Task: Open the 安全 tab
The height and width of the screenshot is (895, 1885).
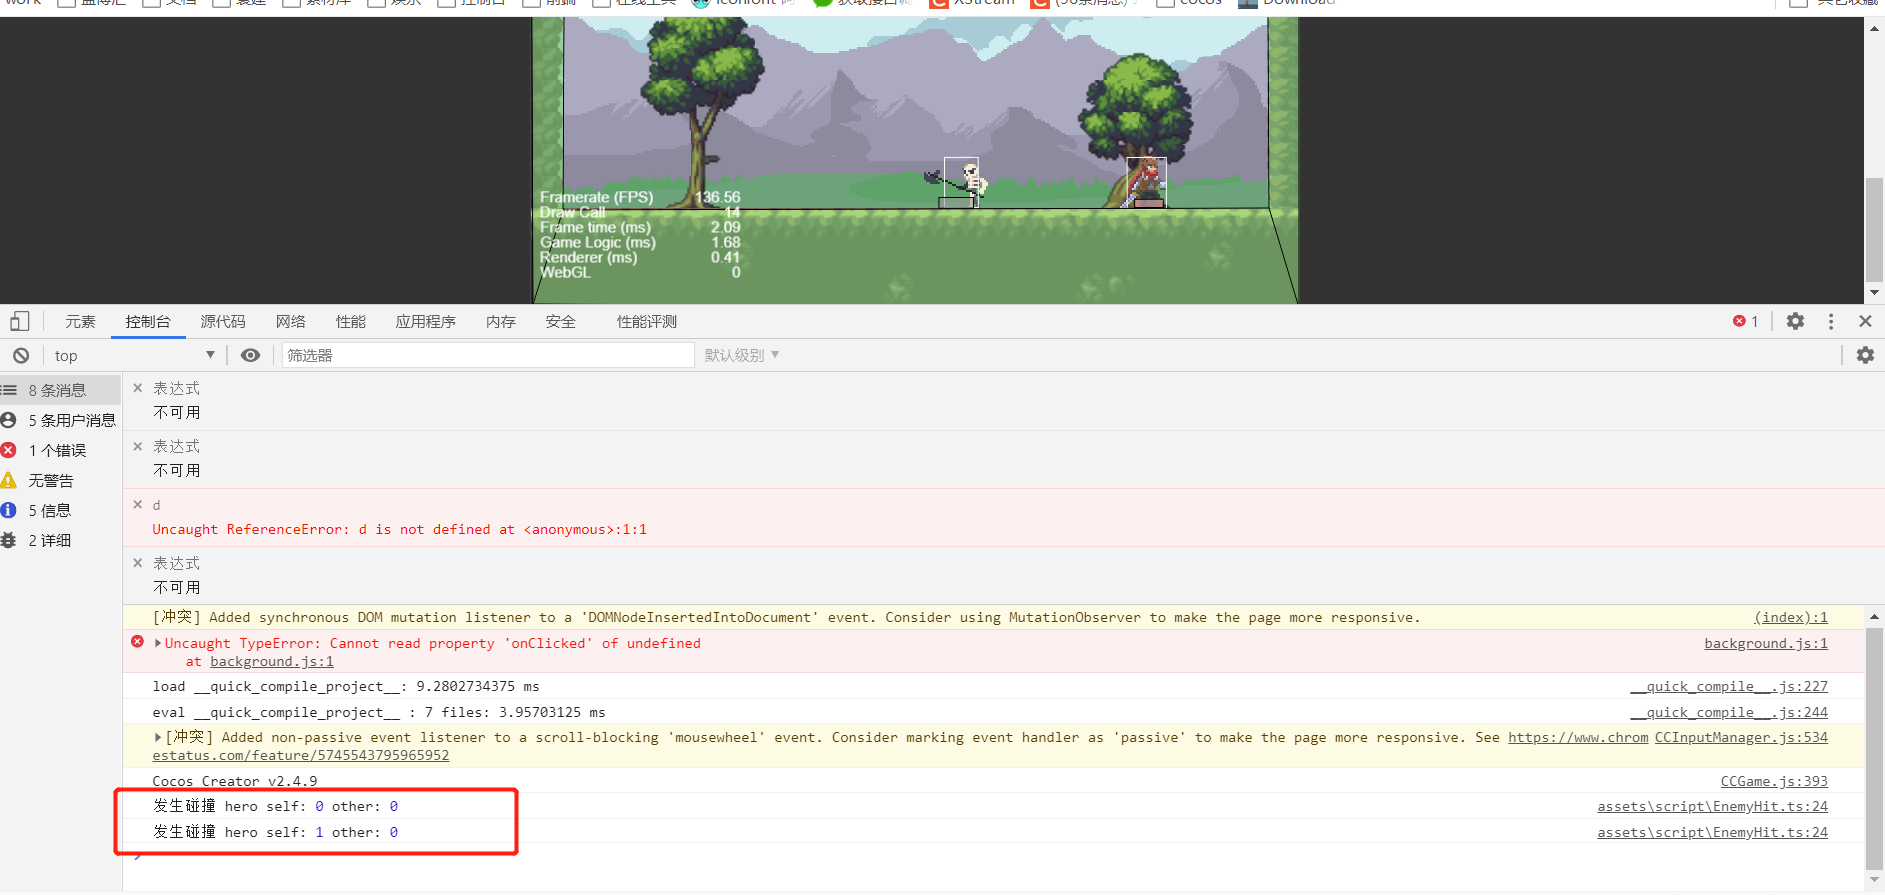Action: coord(561,321)
